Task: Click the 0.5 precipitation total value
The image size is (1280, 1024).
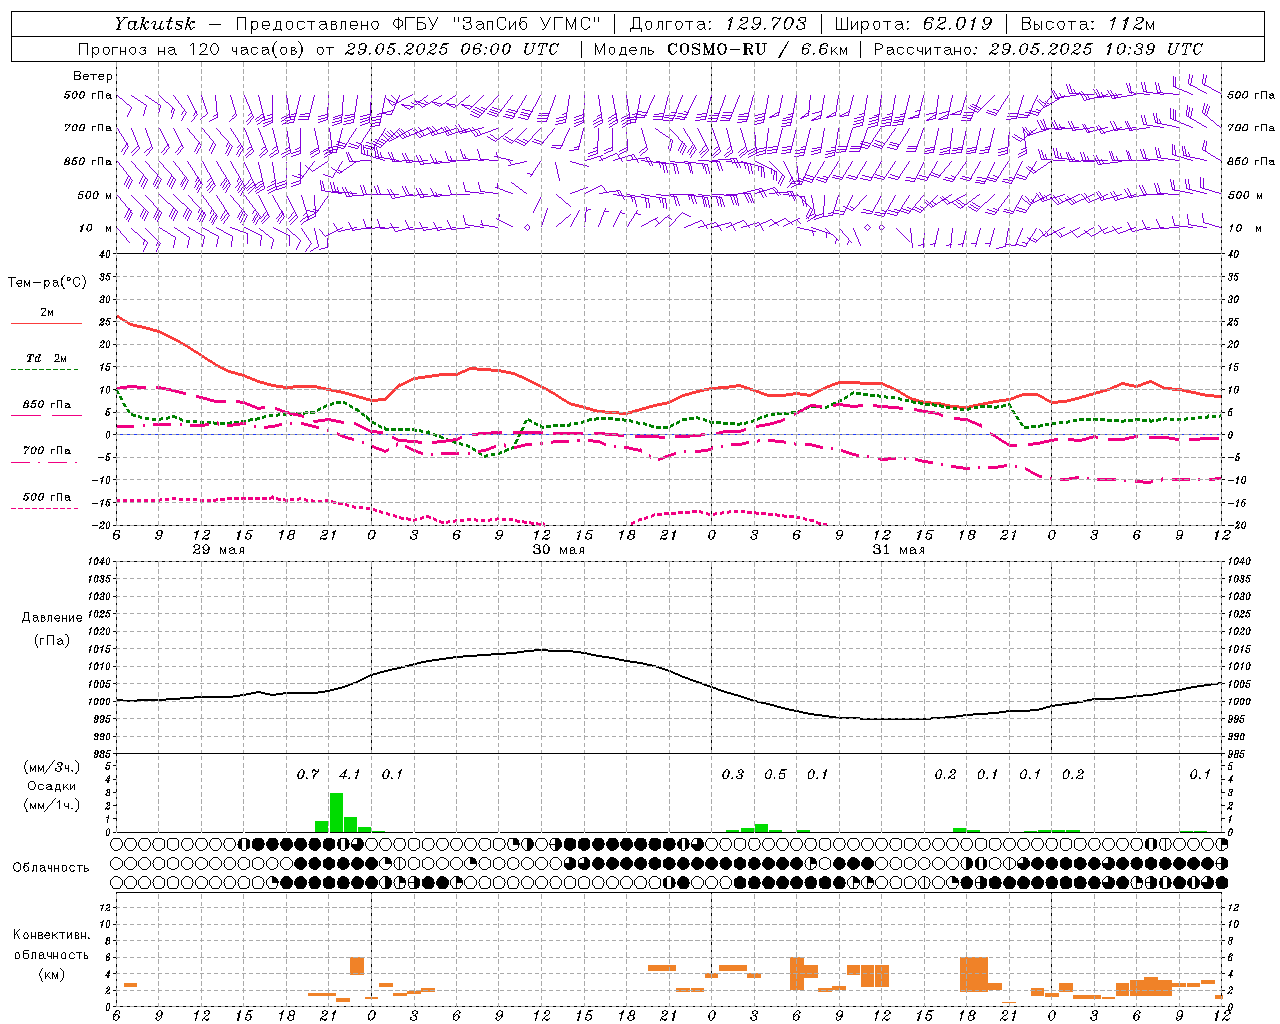Action: [775, 774]
